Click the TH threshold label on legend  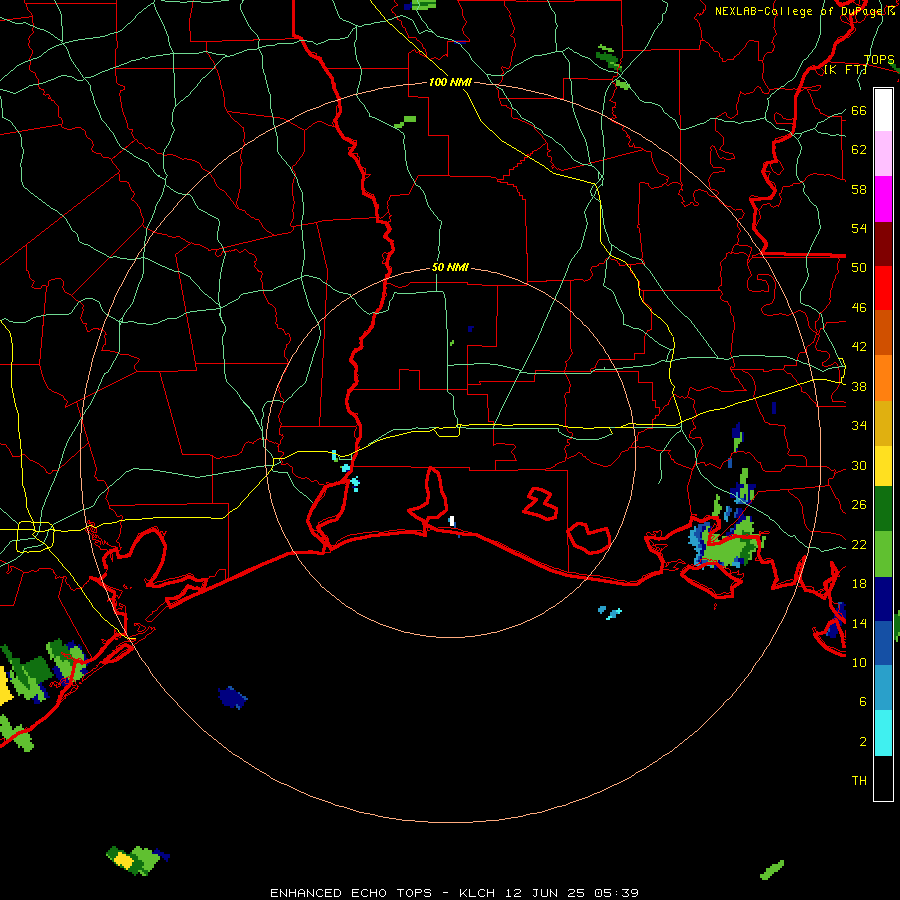(x=859, y=781)
